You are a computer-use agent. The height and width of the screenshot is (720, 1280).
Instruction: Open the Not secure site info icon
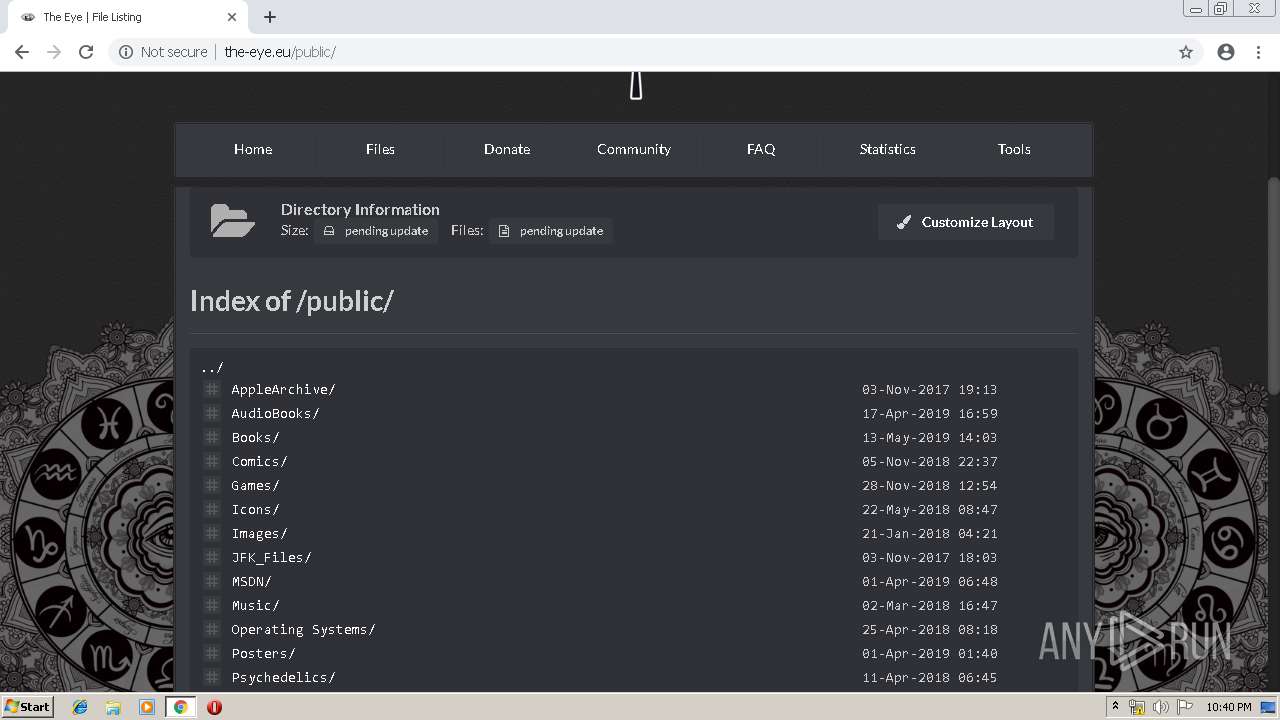click(126, 52)
